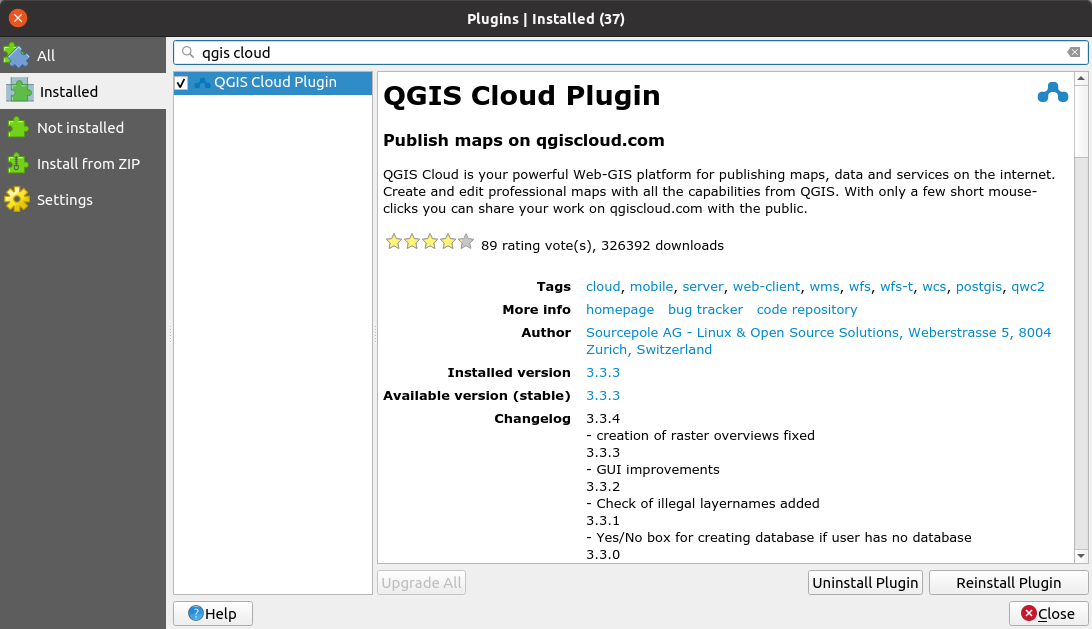Image resolution: width=1092 pixels, height=629 pixels.
Task: Click the available version 3.3.3 link
Action: tap(603, 396)
